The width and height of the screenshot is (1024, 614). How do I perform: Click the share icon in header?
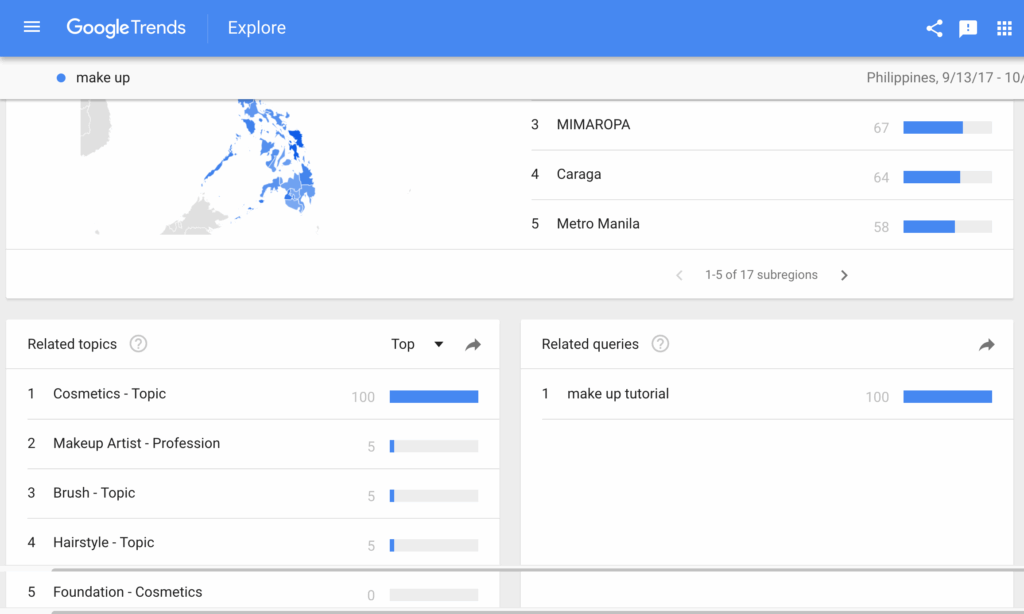934,28
